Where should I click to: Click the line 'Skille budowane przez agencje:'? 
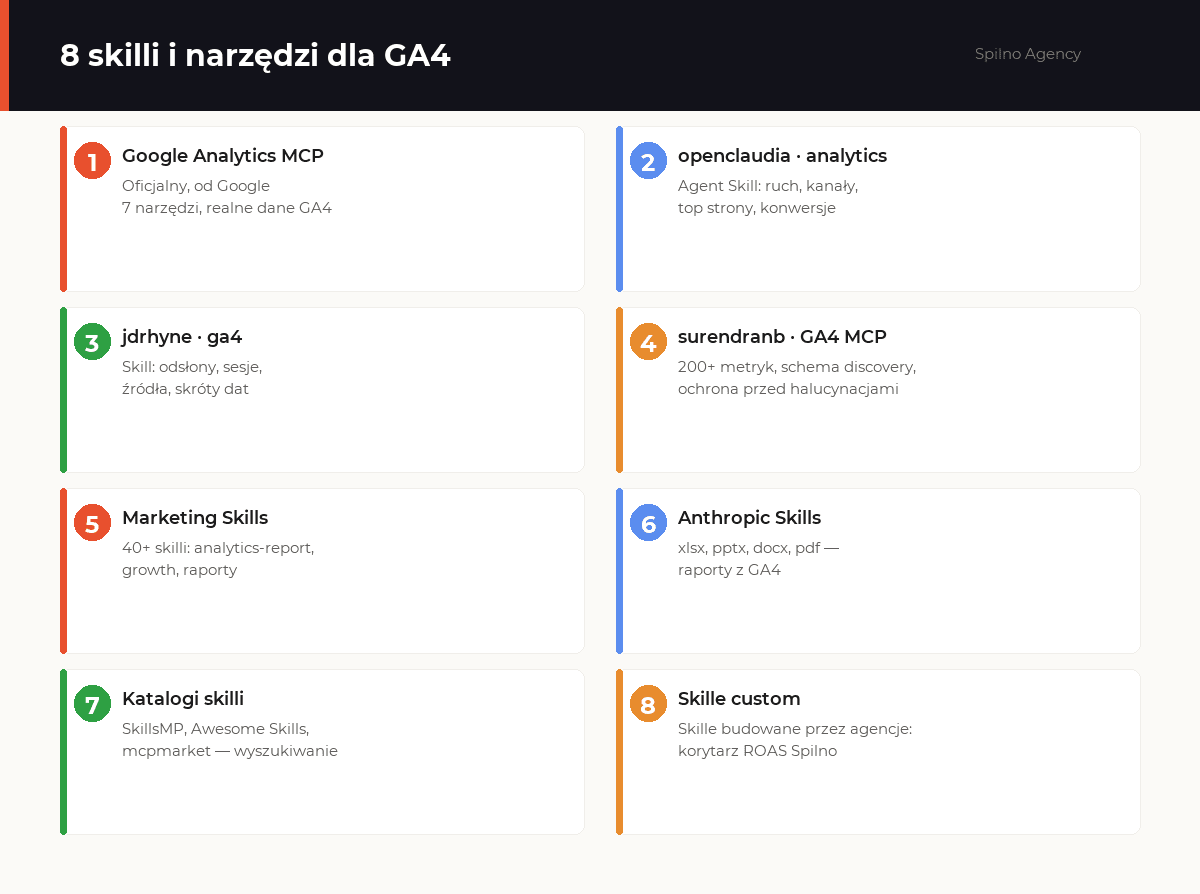795,729
